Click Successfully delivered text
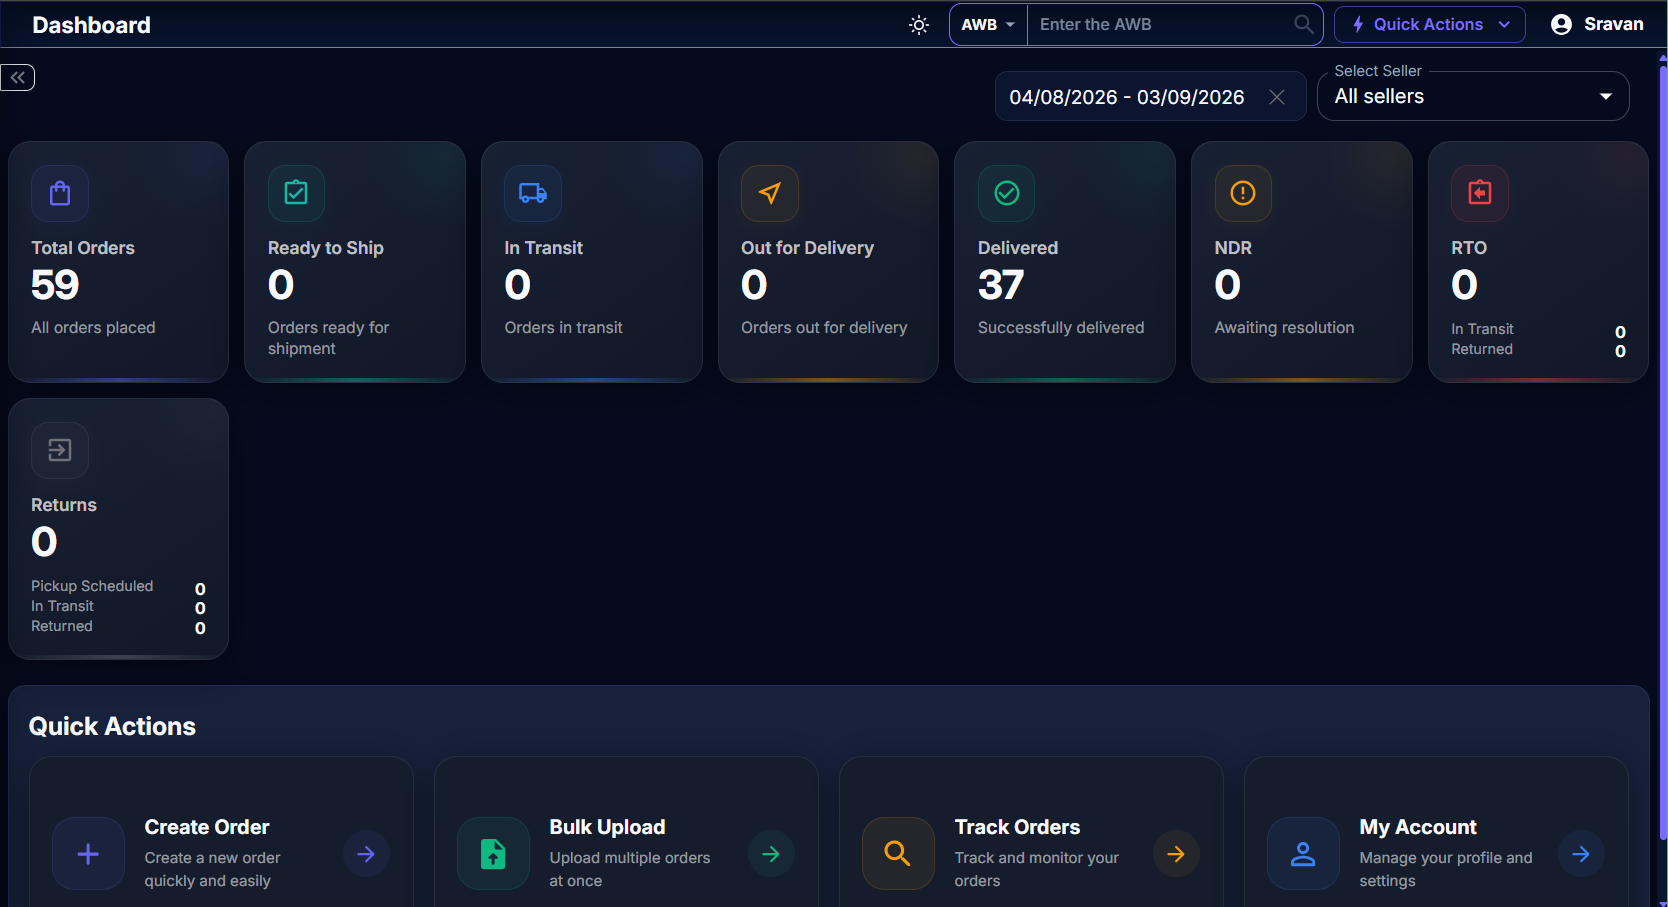 pyautogui.click(x=1061, y=328)
